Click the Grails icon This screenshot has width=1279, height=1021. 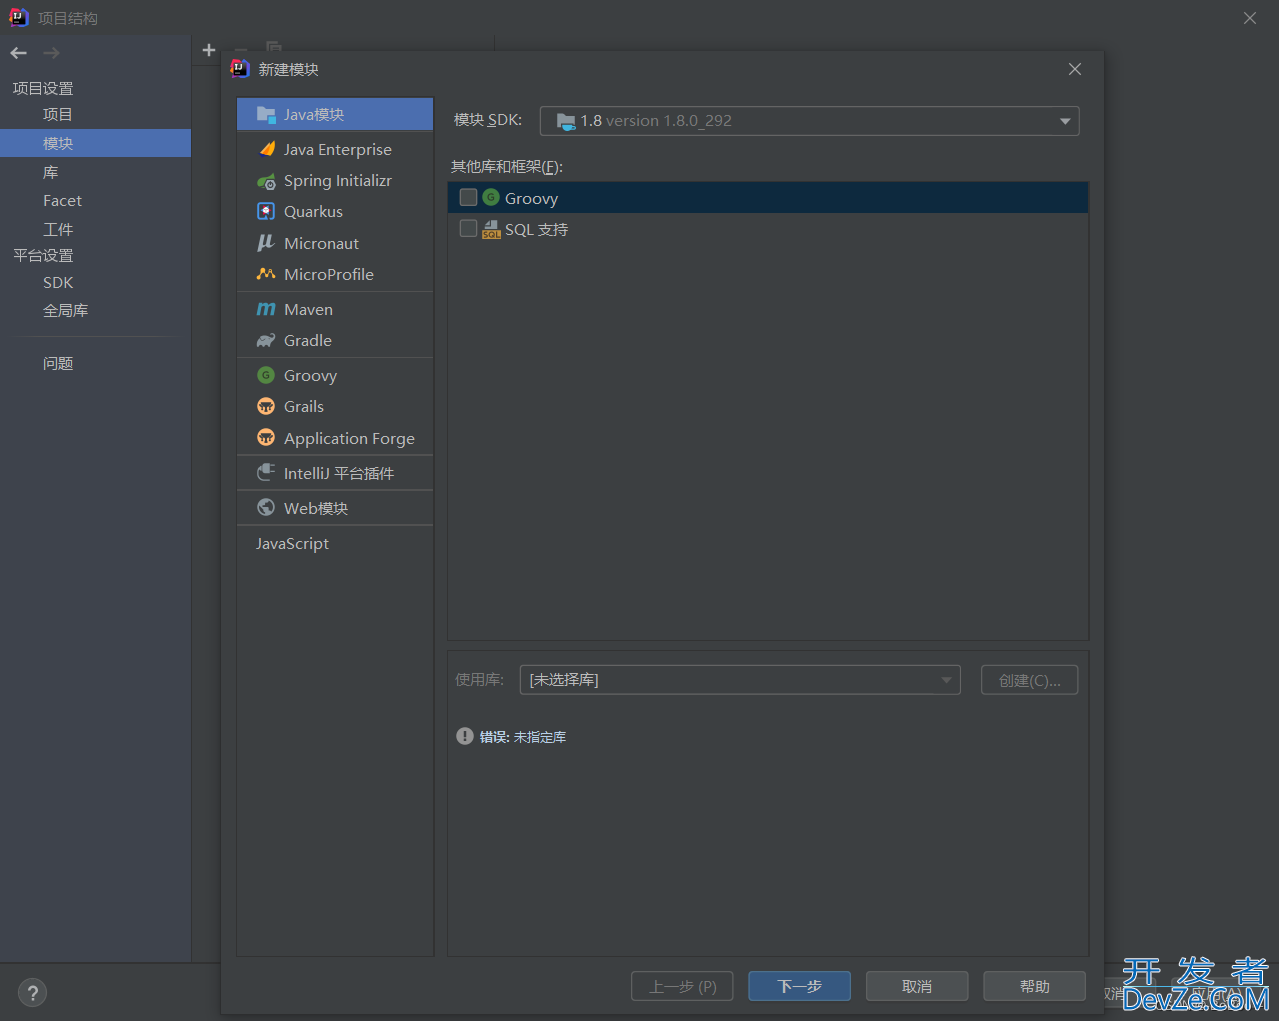tap(266, 406)
